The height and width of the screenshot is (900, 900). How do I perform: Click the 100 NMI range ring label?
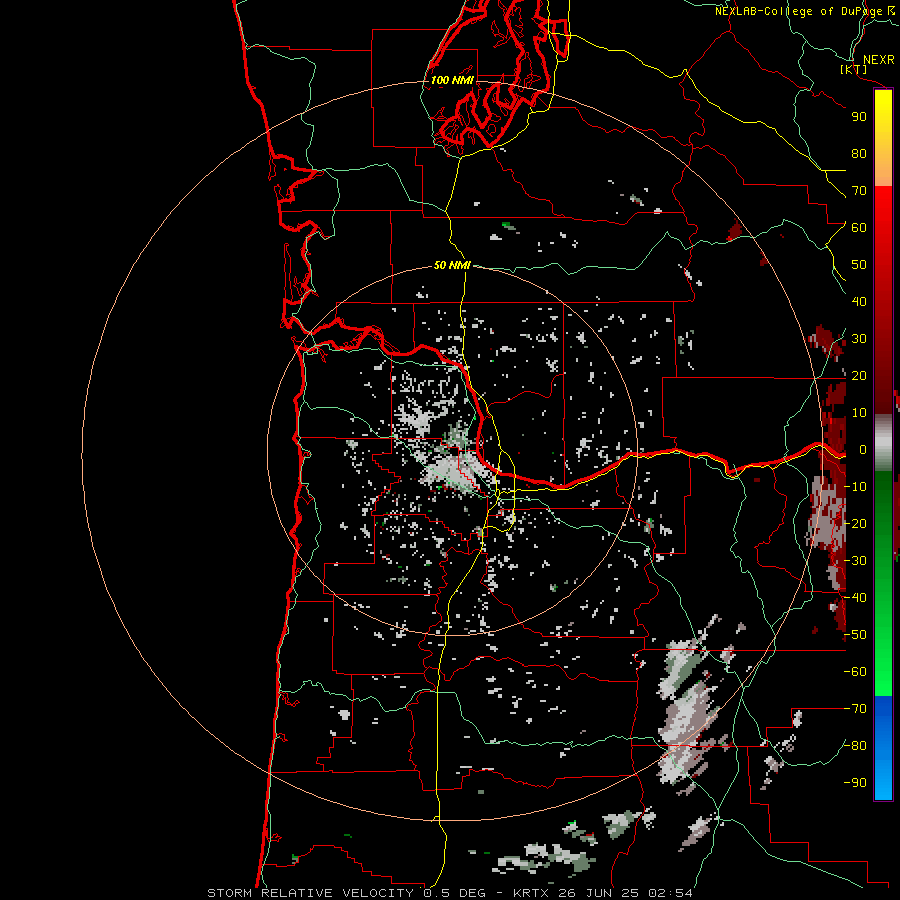click(452, 80)
